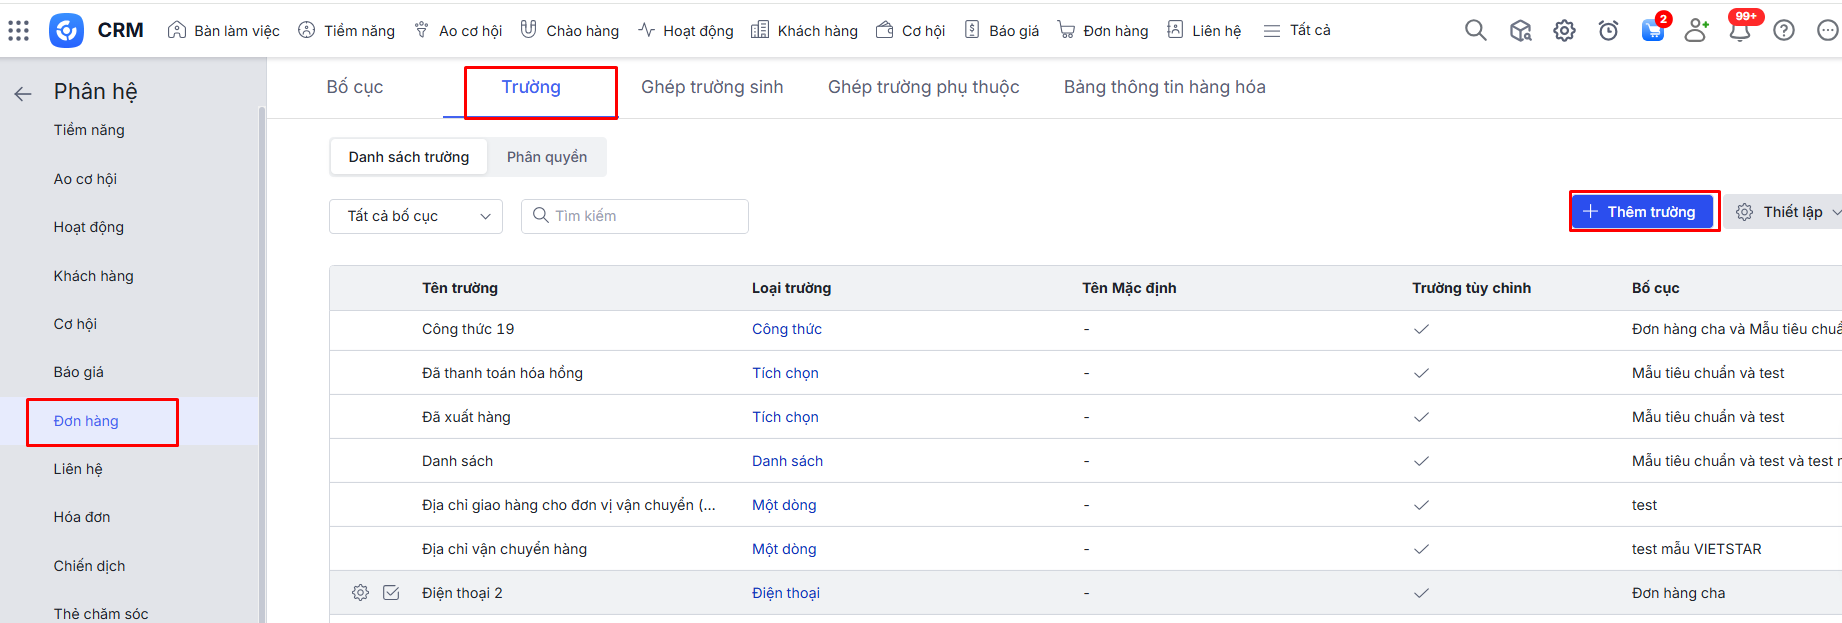Click the Công thức field type link

(x=786, y=329)
